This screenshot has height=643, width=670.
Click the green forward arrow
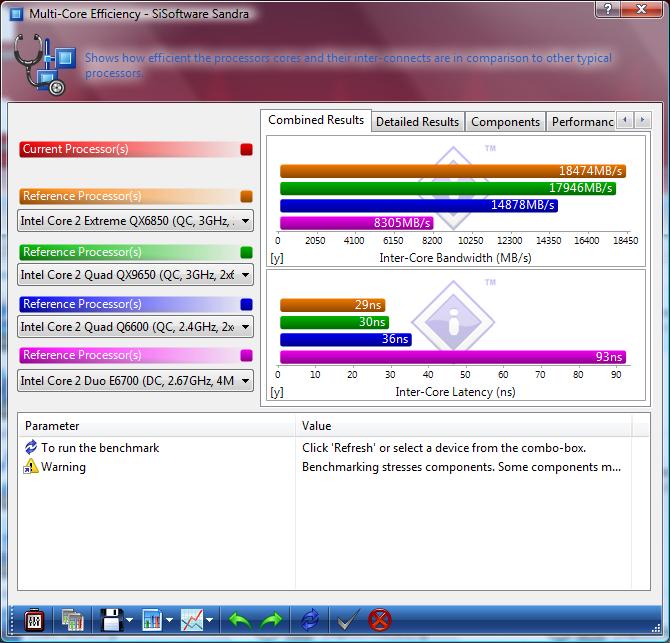(271, 620)
